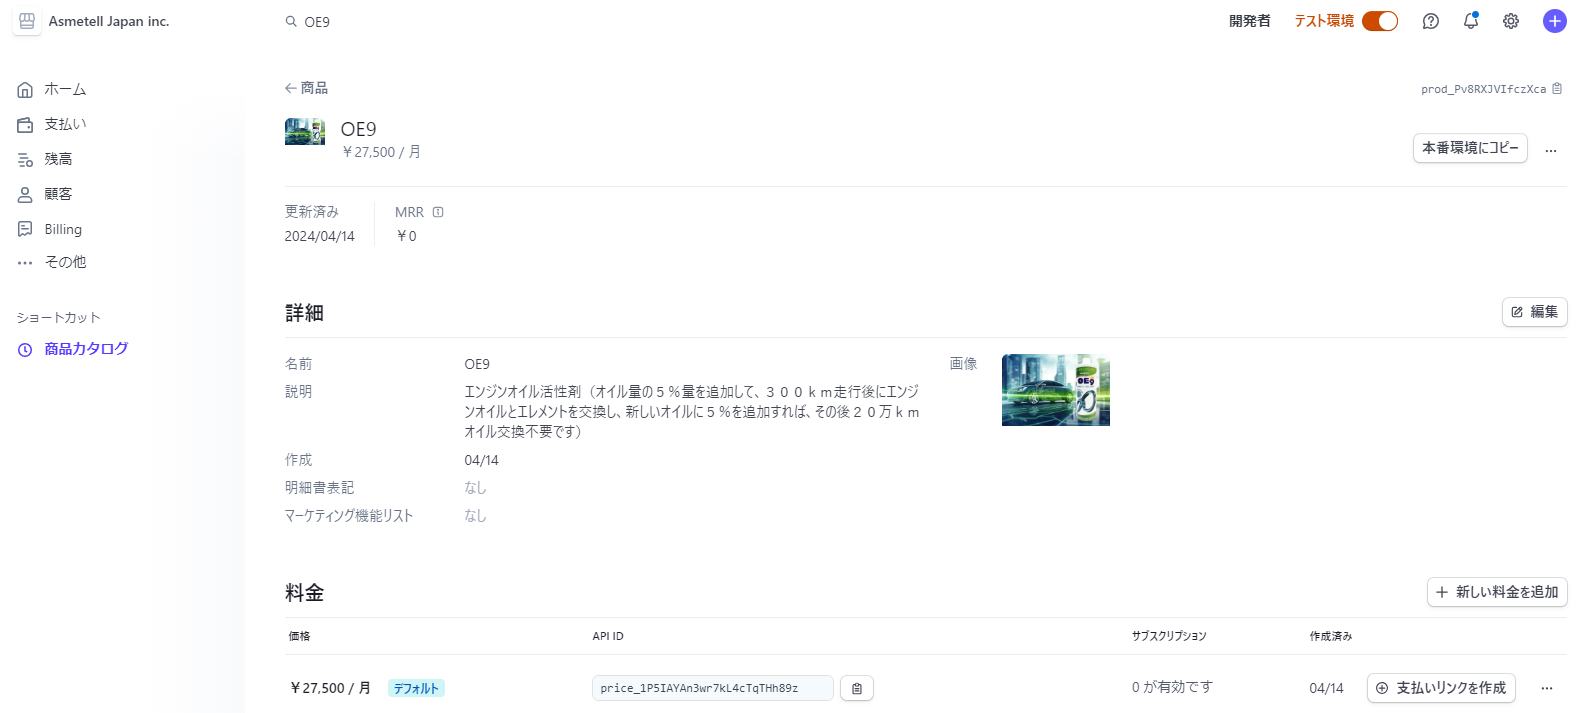Screen dimensions: 1585x713
Task: Open product options menu beside 本番環境にコピー
Action: pyautogui.click(x=1551, y=149)
